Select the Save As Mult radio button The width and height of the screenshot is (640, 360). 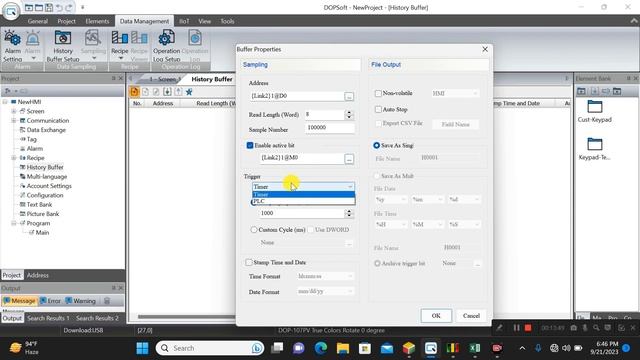[x=376, y=176]
